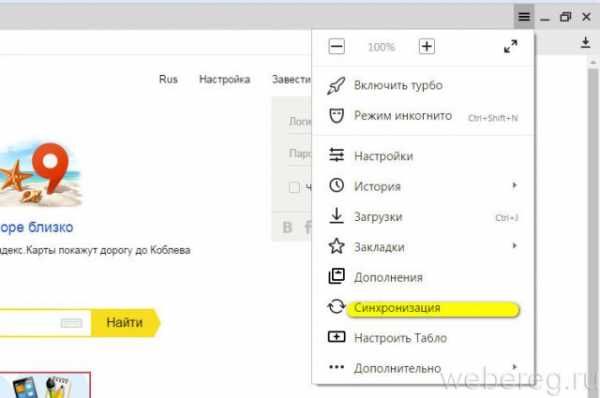Open the море близко promo link
This screenshot has height=398, width=600.
click(x=37, y=227)
